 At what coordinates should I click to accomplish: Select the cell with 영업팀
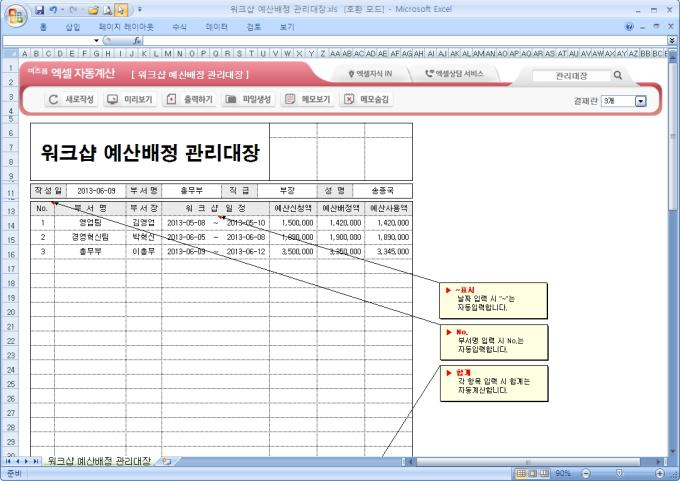pos(90,223)
